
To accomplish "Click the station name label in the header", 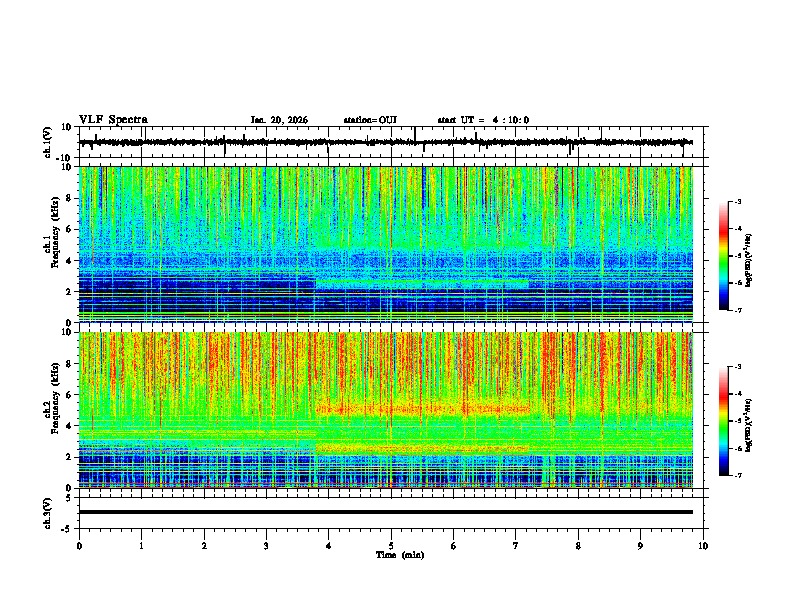I will click(370, 120).
